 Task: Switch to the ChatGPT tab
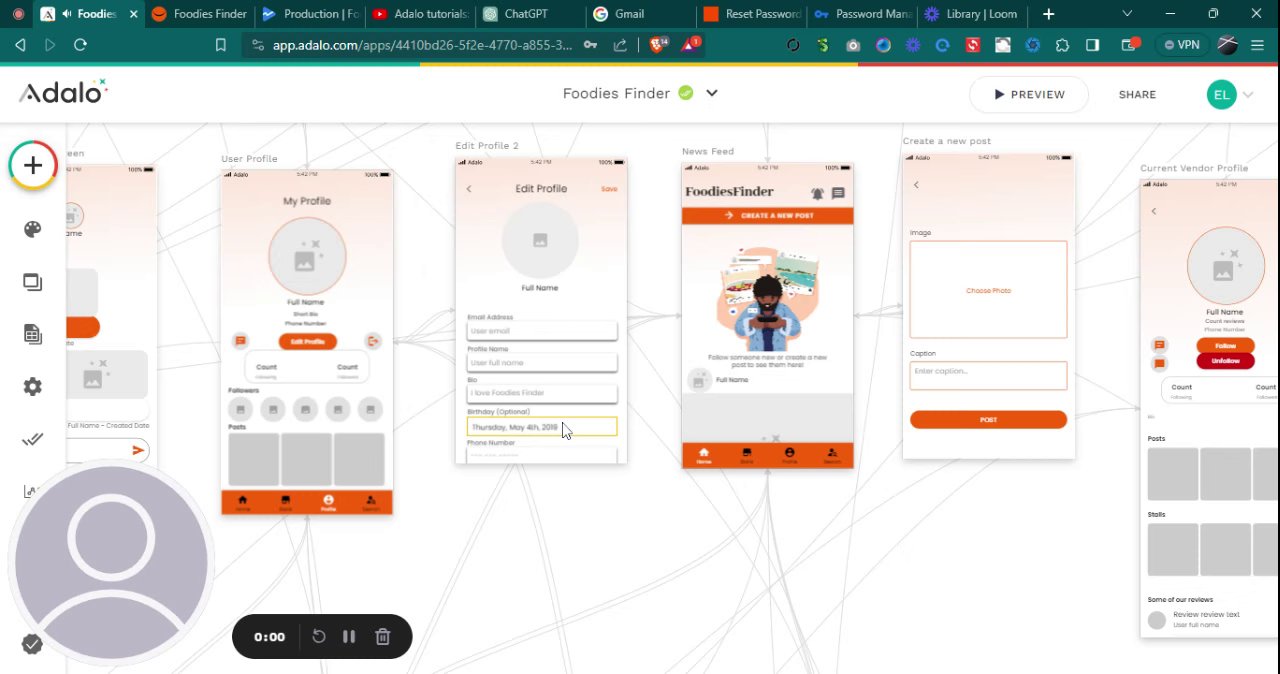click(x=529, y=14)
